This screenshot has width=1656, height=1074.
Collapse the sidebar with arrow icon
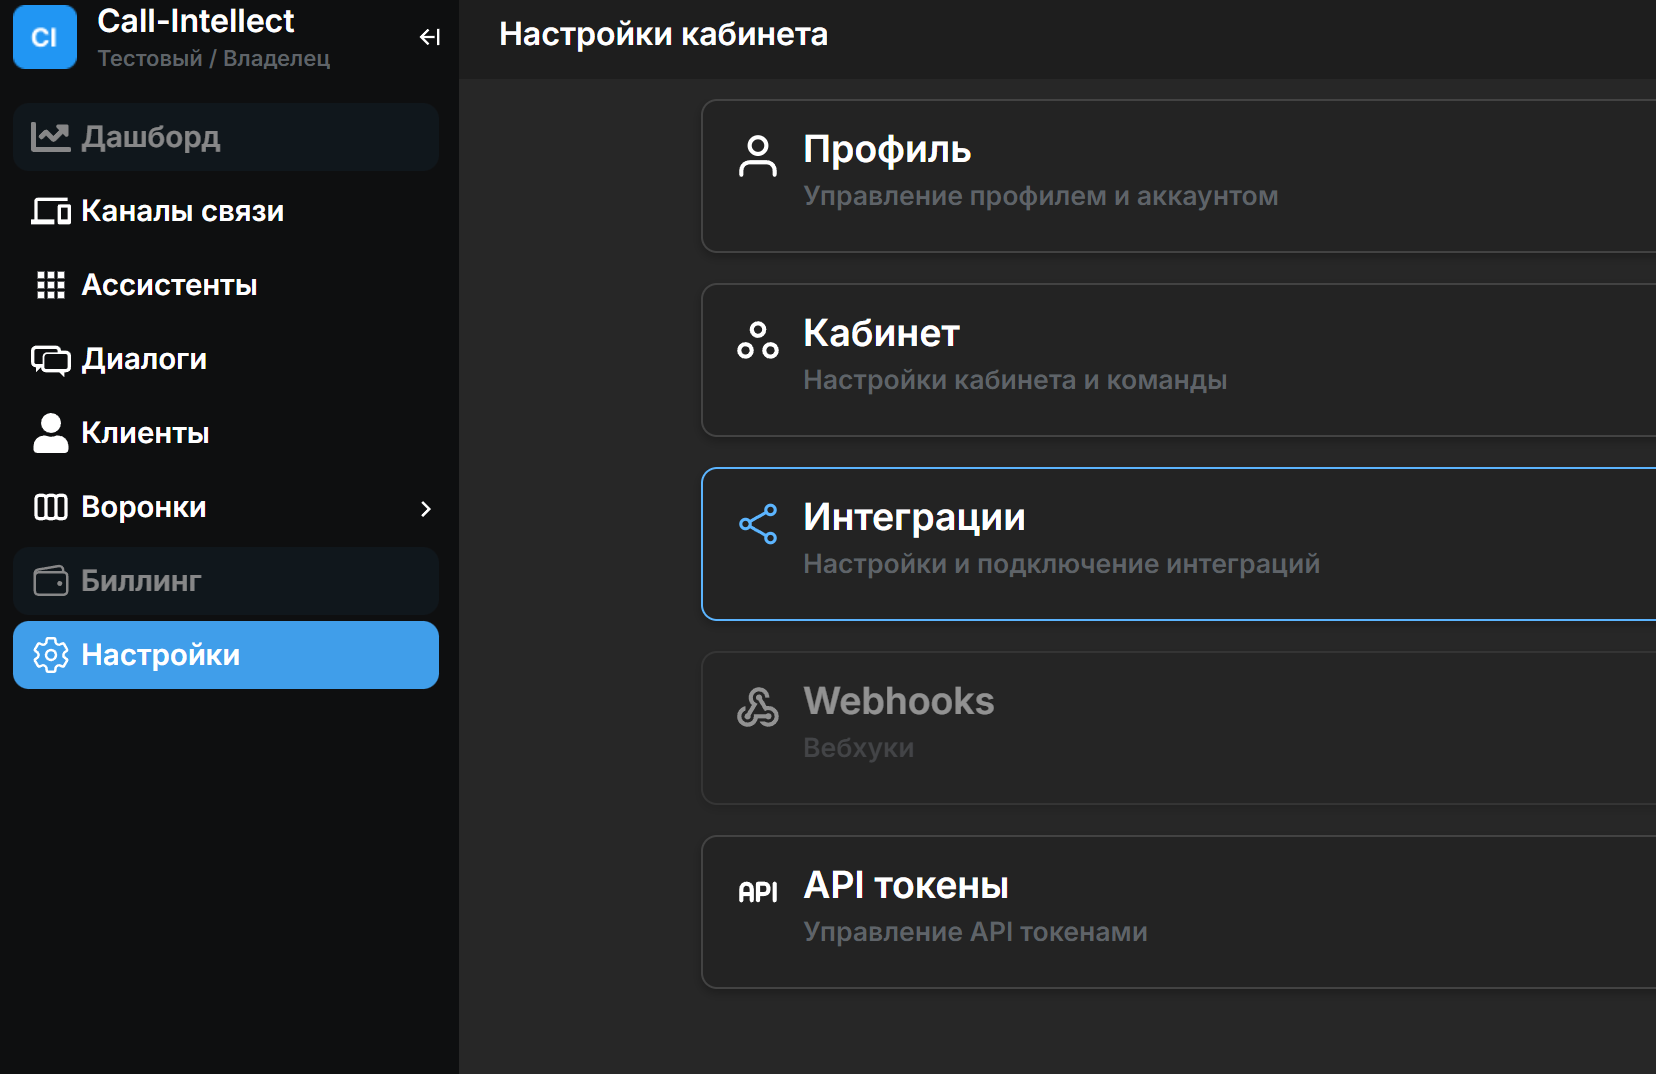(x=430, y=37)
